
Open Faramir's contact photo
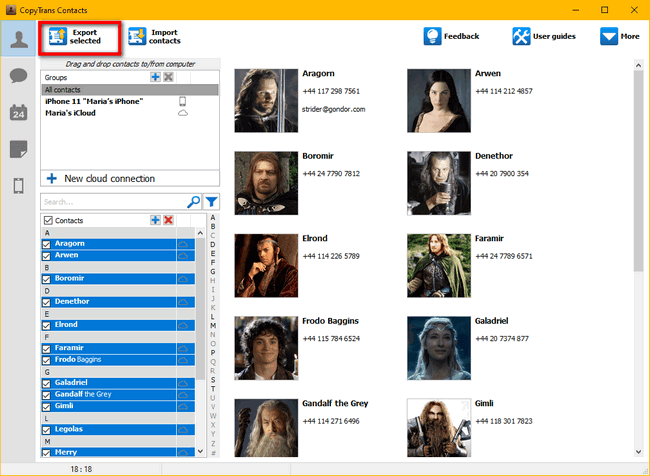[x=439, y=265]
